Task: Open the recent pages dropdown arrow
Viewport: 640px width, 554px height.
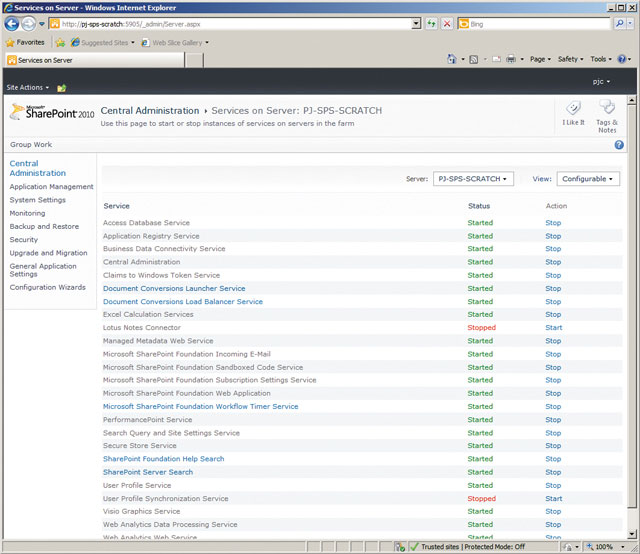Action: [42, 24]
